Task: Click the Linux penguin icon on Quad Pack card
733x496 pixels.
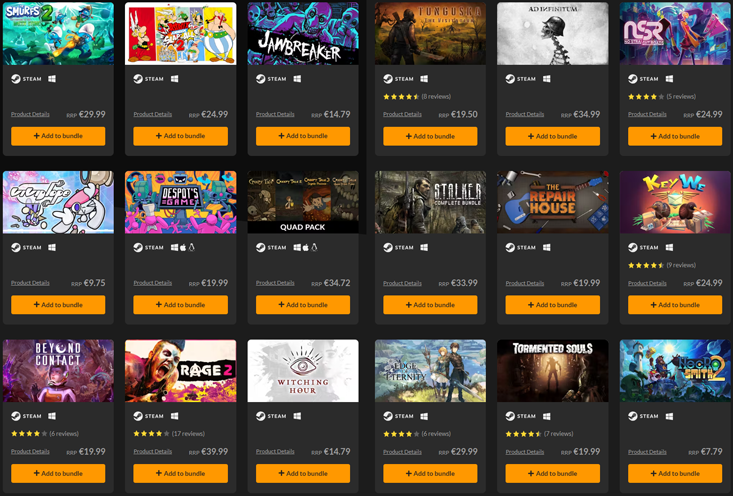Action: point(314,247)
